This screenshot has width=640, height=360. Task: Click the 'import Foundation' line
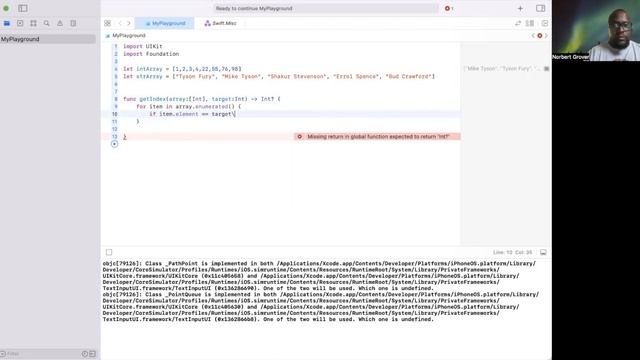click(x=151, y=54)
